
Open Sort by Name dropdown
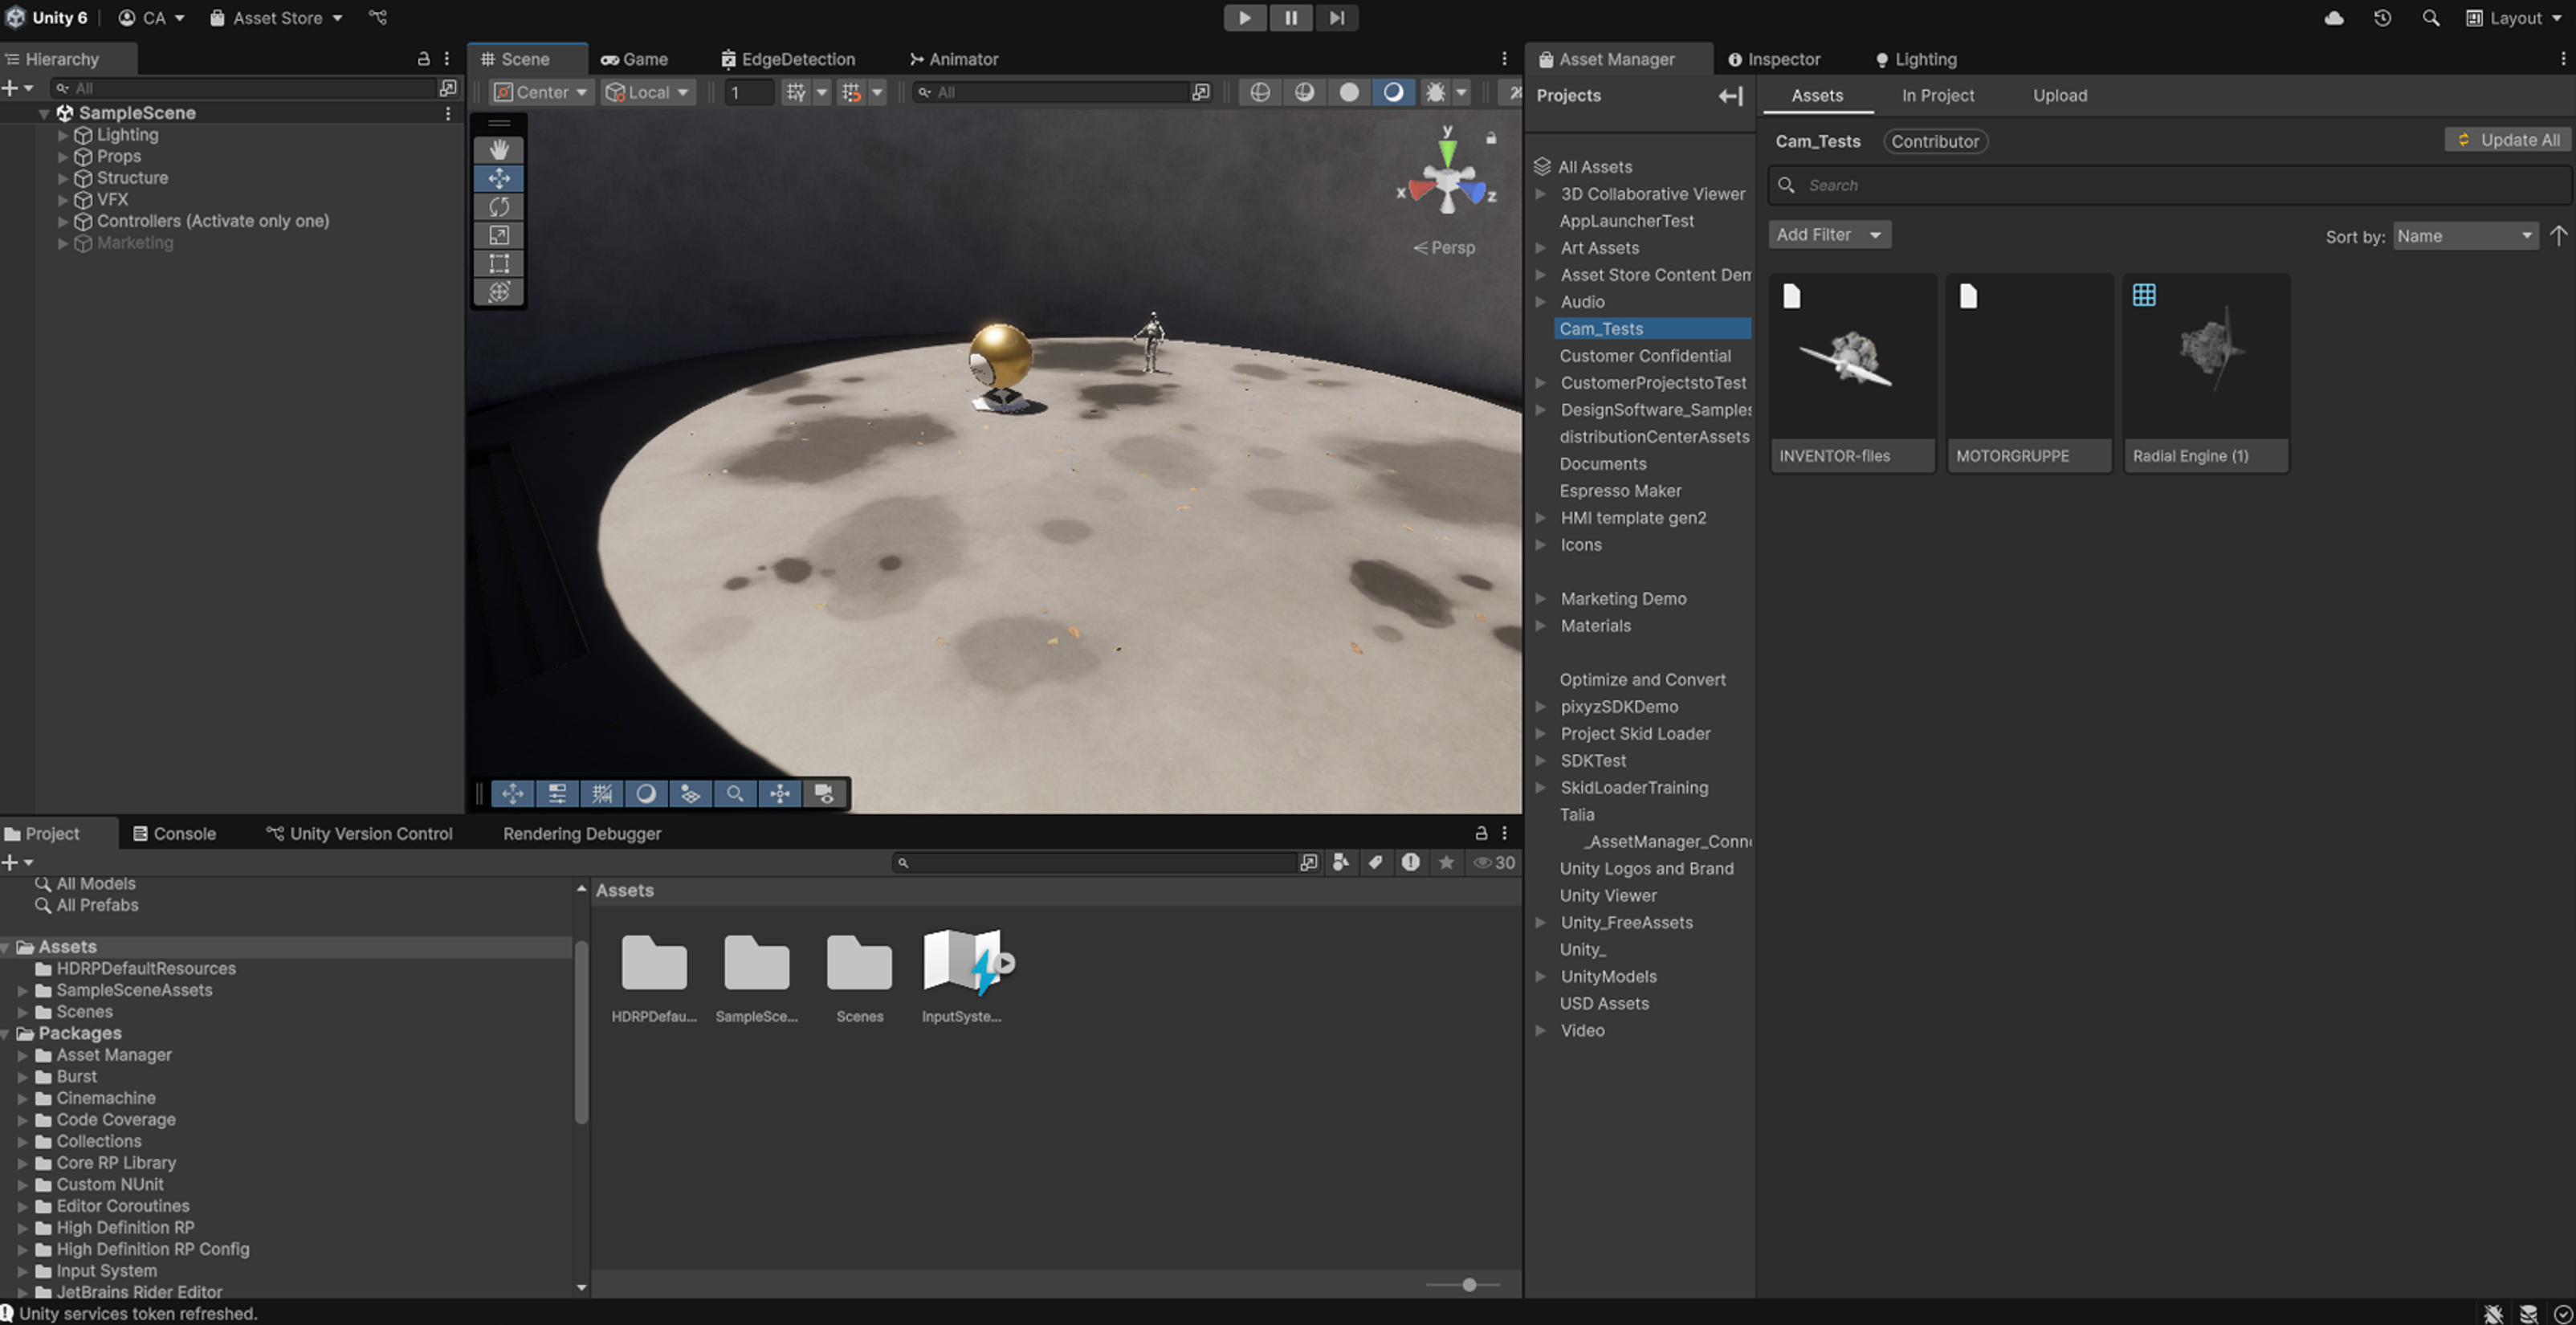point(2465,236)
